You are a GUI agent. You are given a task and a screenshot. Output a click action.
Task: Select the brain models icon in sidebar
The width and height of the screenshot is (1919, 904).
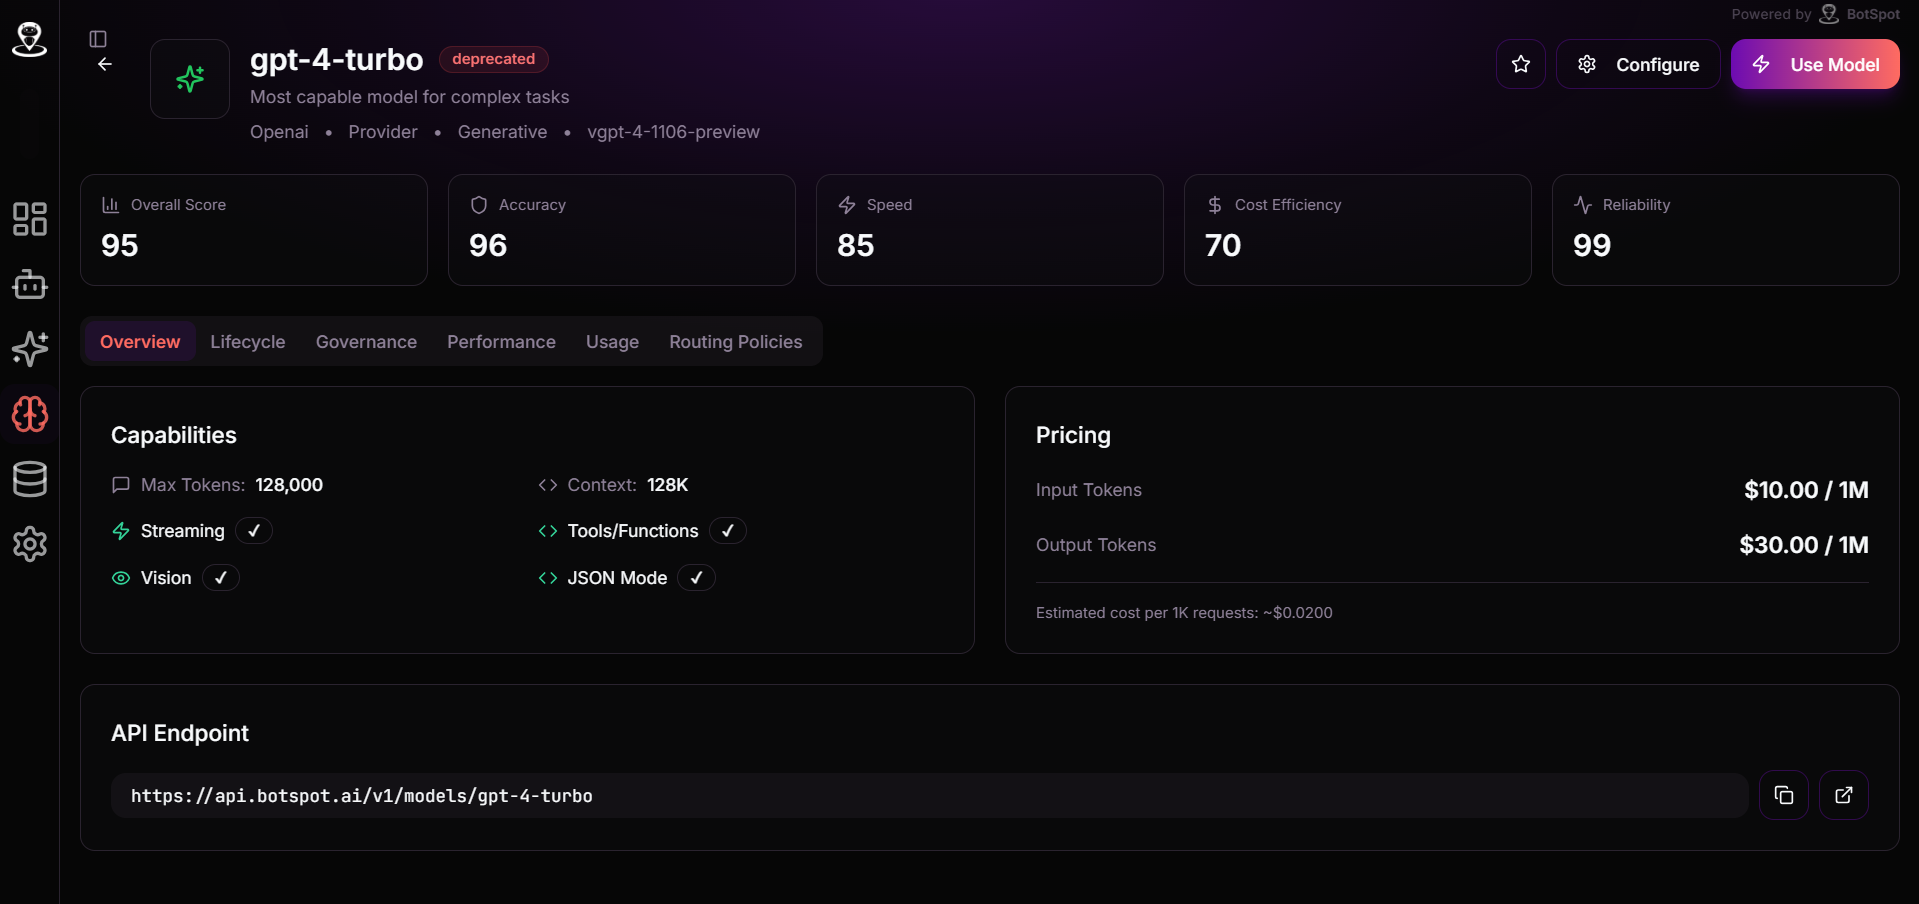(x=30, y=414)
